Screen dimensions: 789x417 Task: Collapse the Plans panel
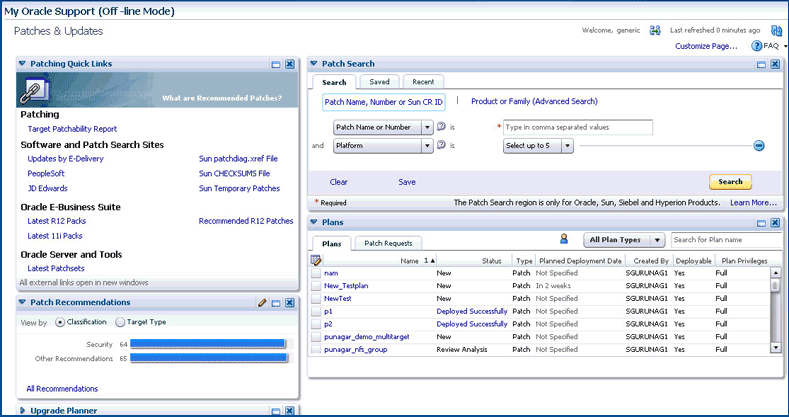[x=313, y=222]
